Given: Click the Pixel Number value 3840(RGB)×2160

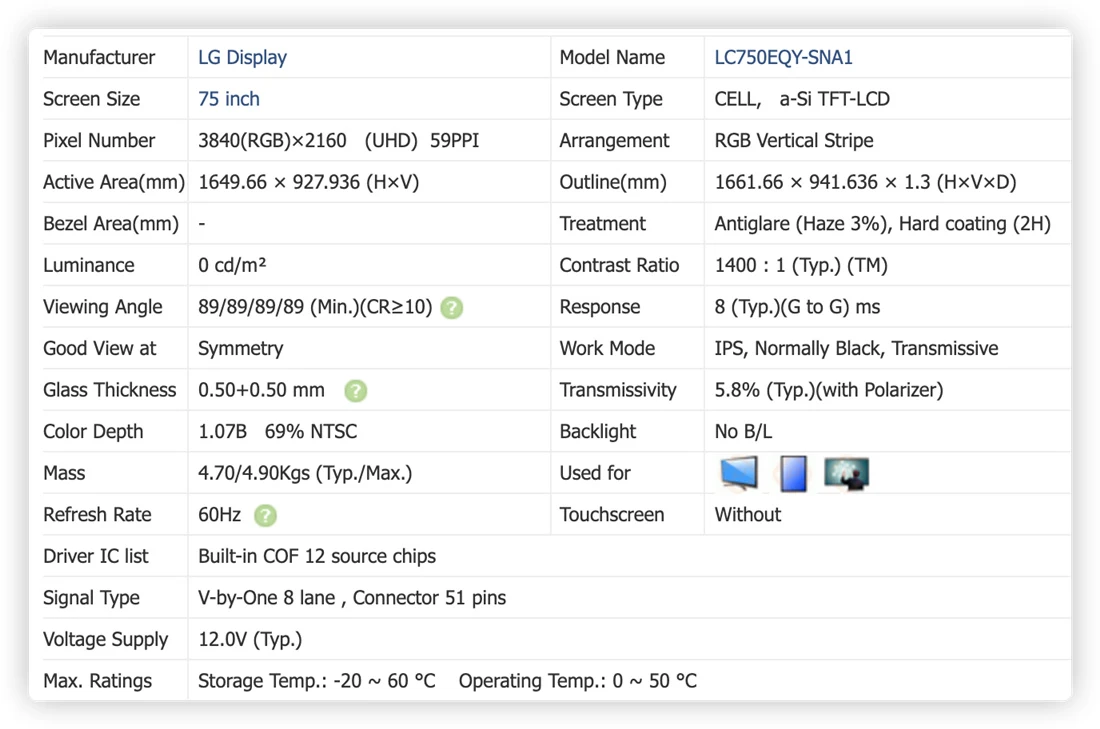Looking at the screenshot, I should [272, 140].
